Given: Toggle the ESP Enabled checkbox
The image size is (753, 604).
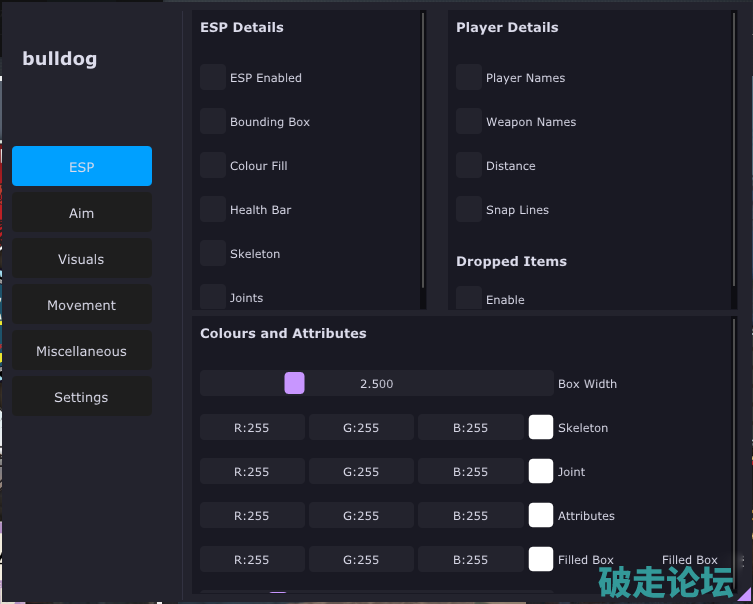Looking at the screenshot, I should coord(213,78).
